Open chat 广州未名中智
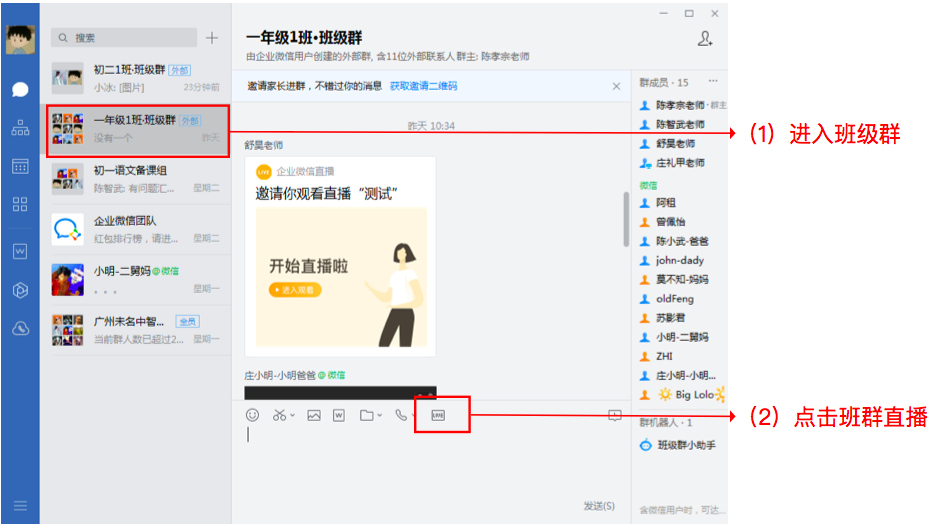 (138, 330)
